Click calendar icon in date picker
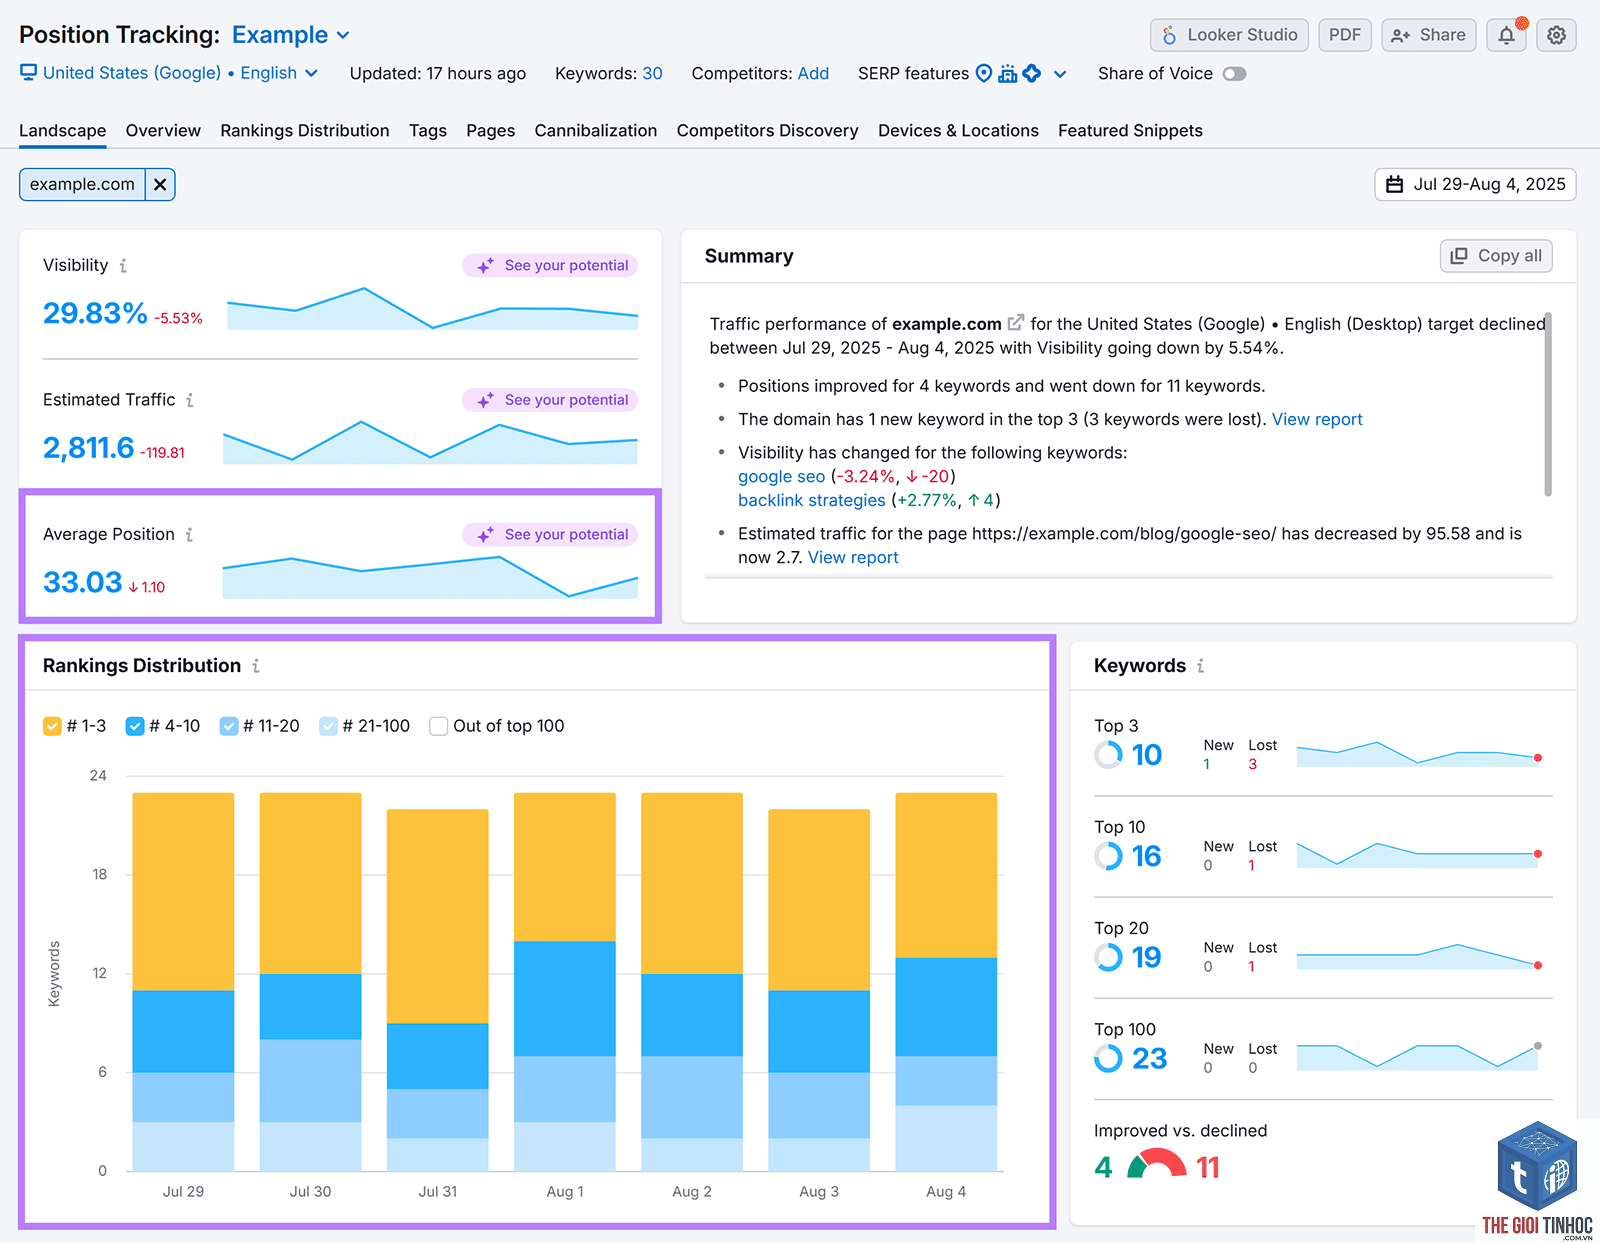 [1394, 185]
